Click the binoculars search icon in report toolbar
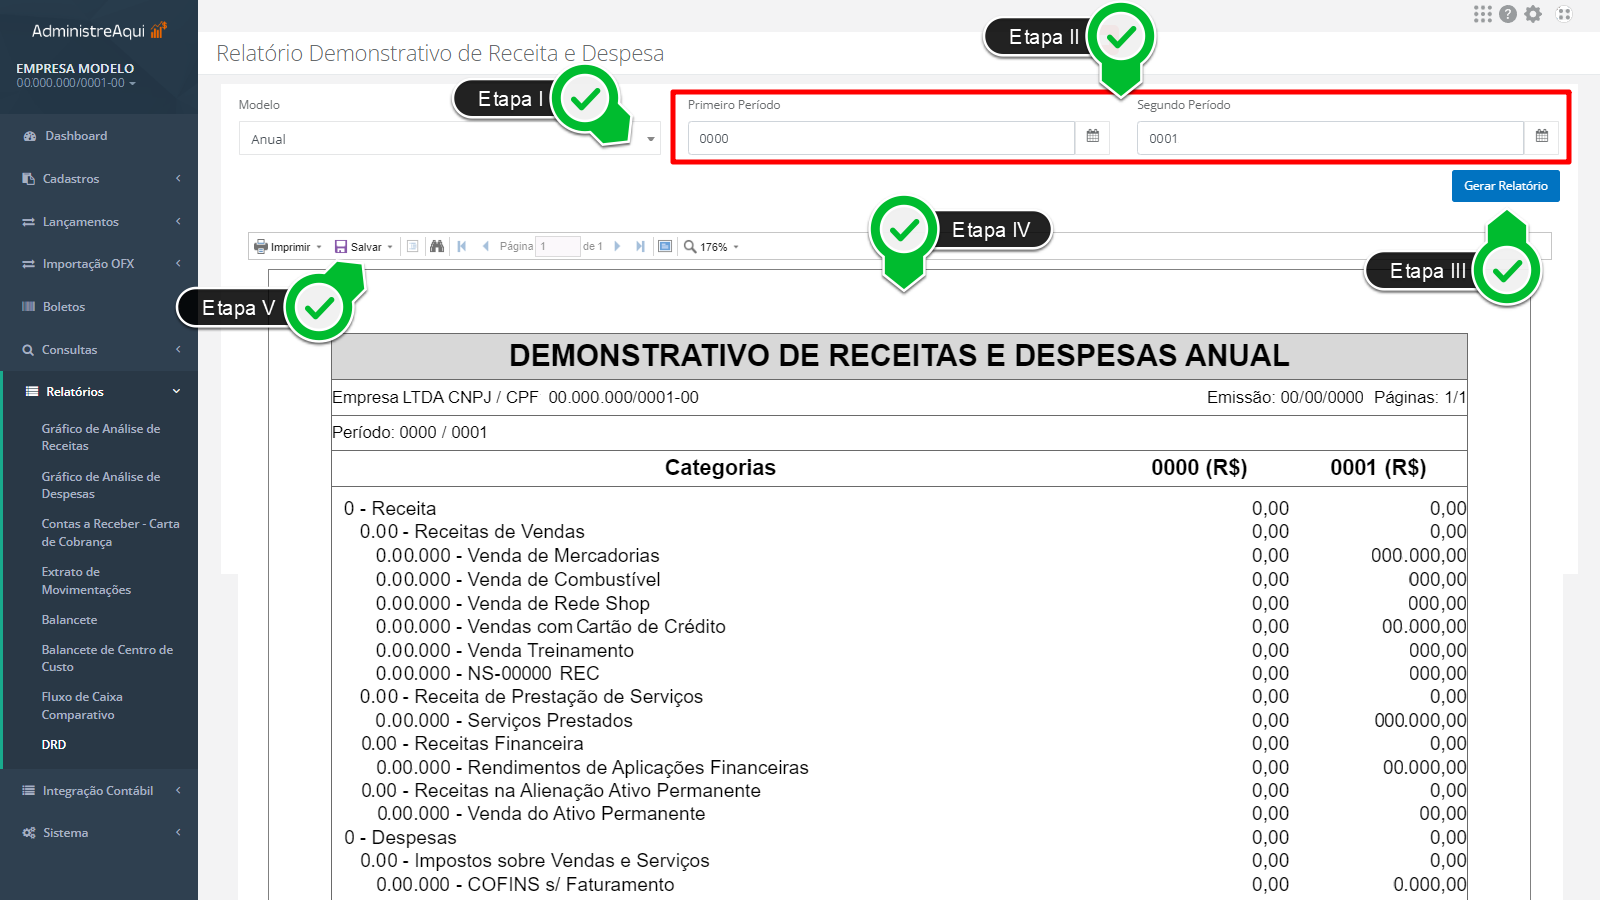This screenshot has height=900, width=1600. [x=437, y=246]
